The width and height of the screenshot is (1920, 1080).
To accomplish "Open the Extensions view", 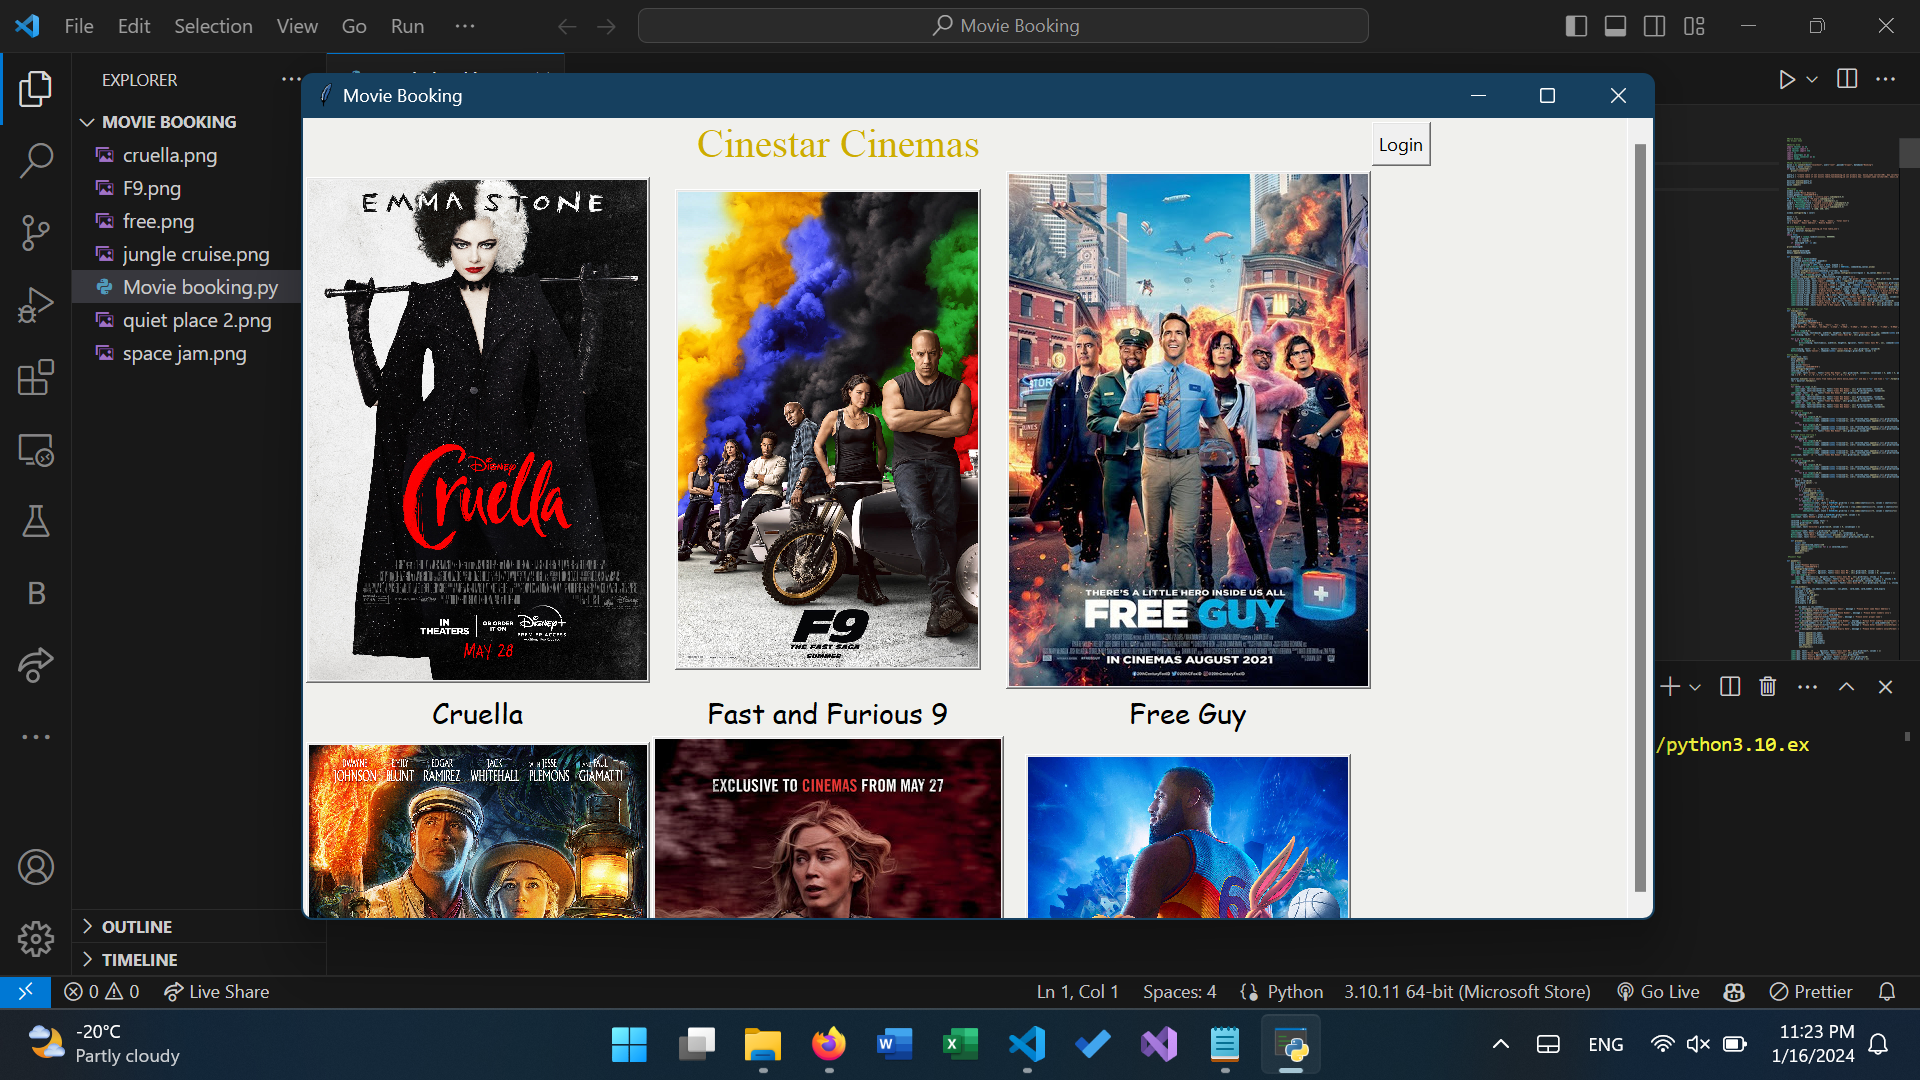I will [36, 378].
